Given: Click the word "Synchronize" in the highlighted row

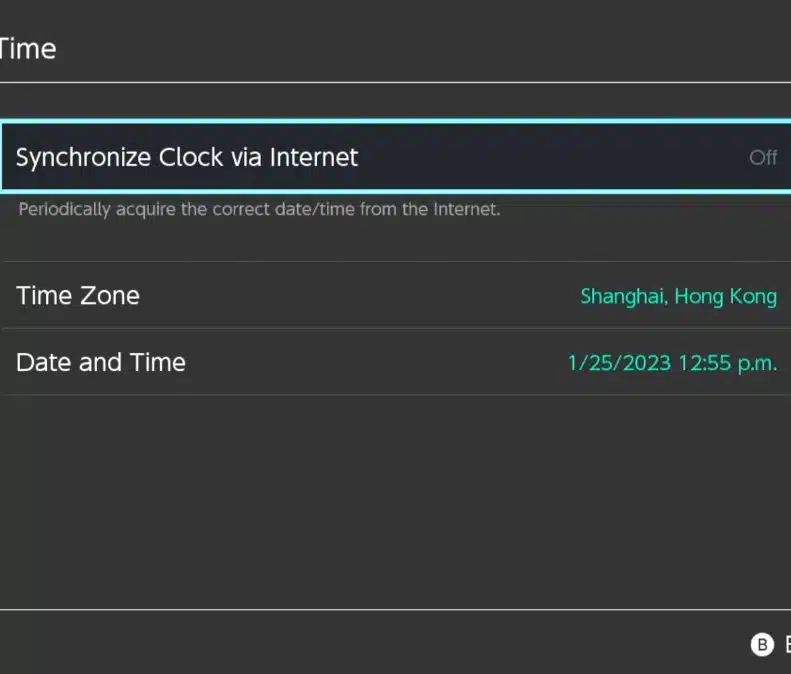Looking at the screenshot, I should (x=85, y=157).
